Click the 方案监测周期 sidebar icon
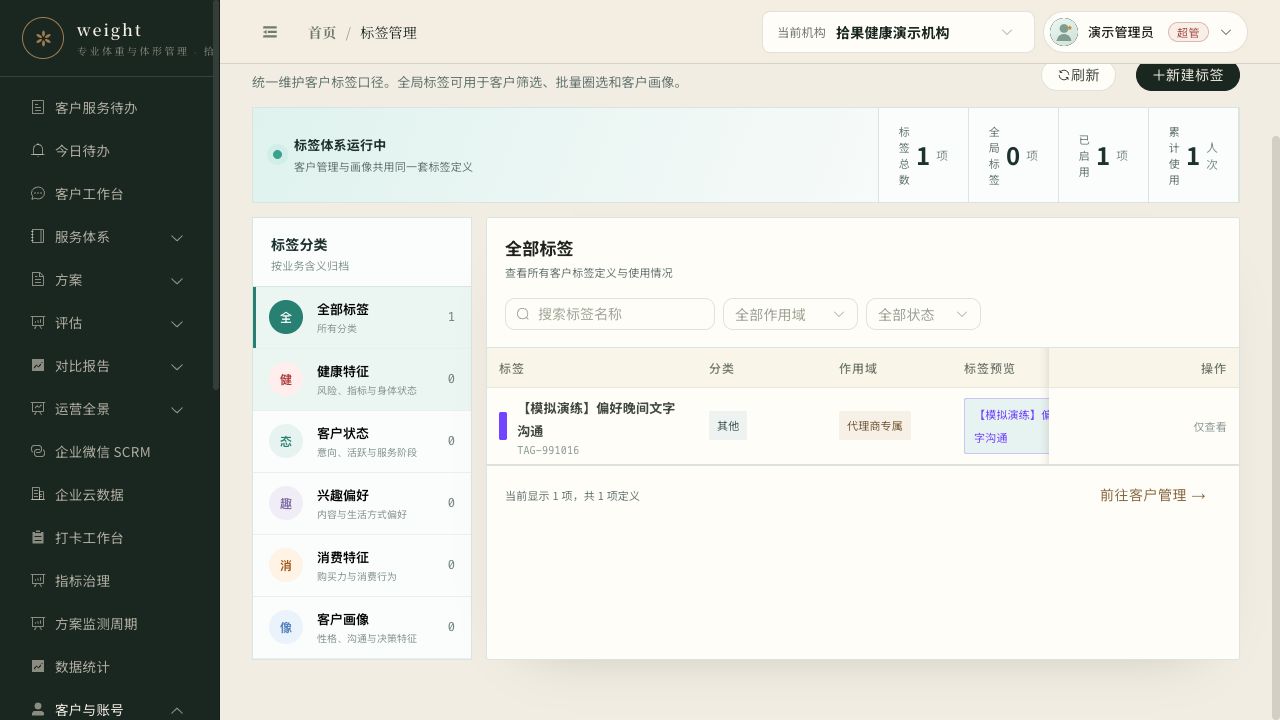This screenshot has height=720, width=1280. click(38, 623)
